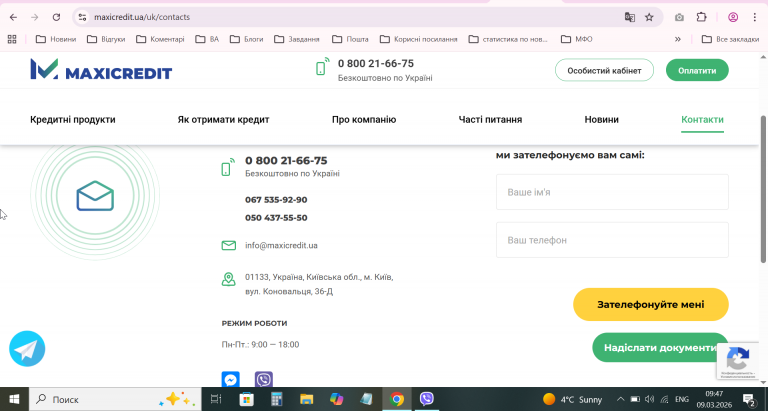Click the large envelope illustration
The image size is (768, 411).
[x=95, y=196]
